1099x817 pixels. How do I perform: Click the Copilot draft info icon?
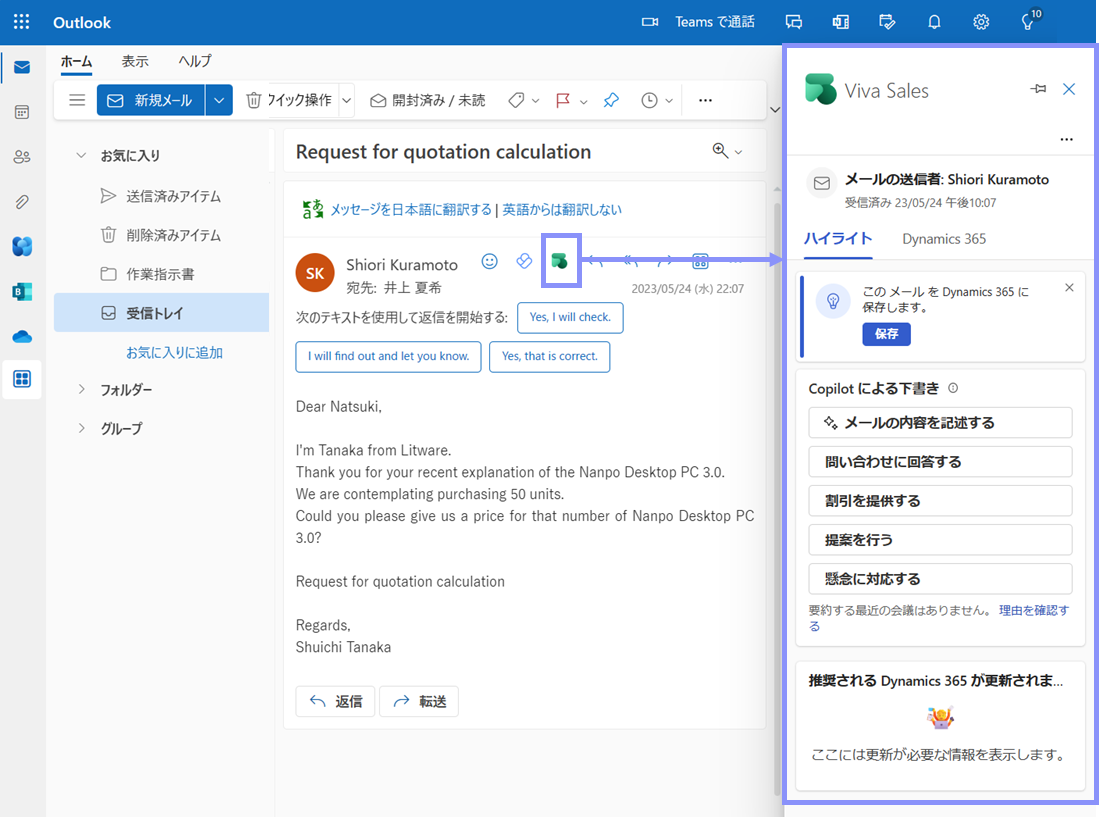tap(953, 387)
